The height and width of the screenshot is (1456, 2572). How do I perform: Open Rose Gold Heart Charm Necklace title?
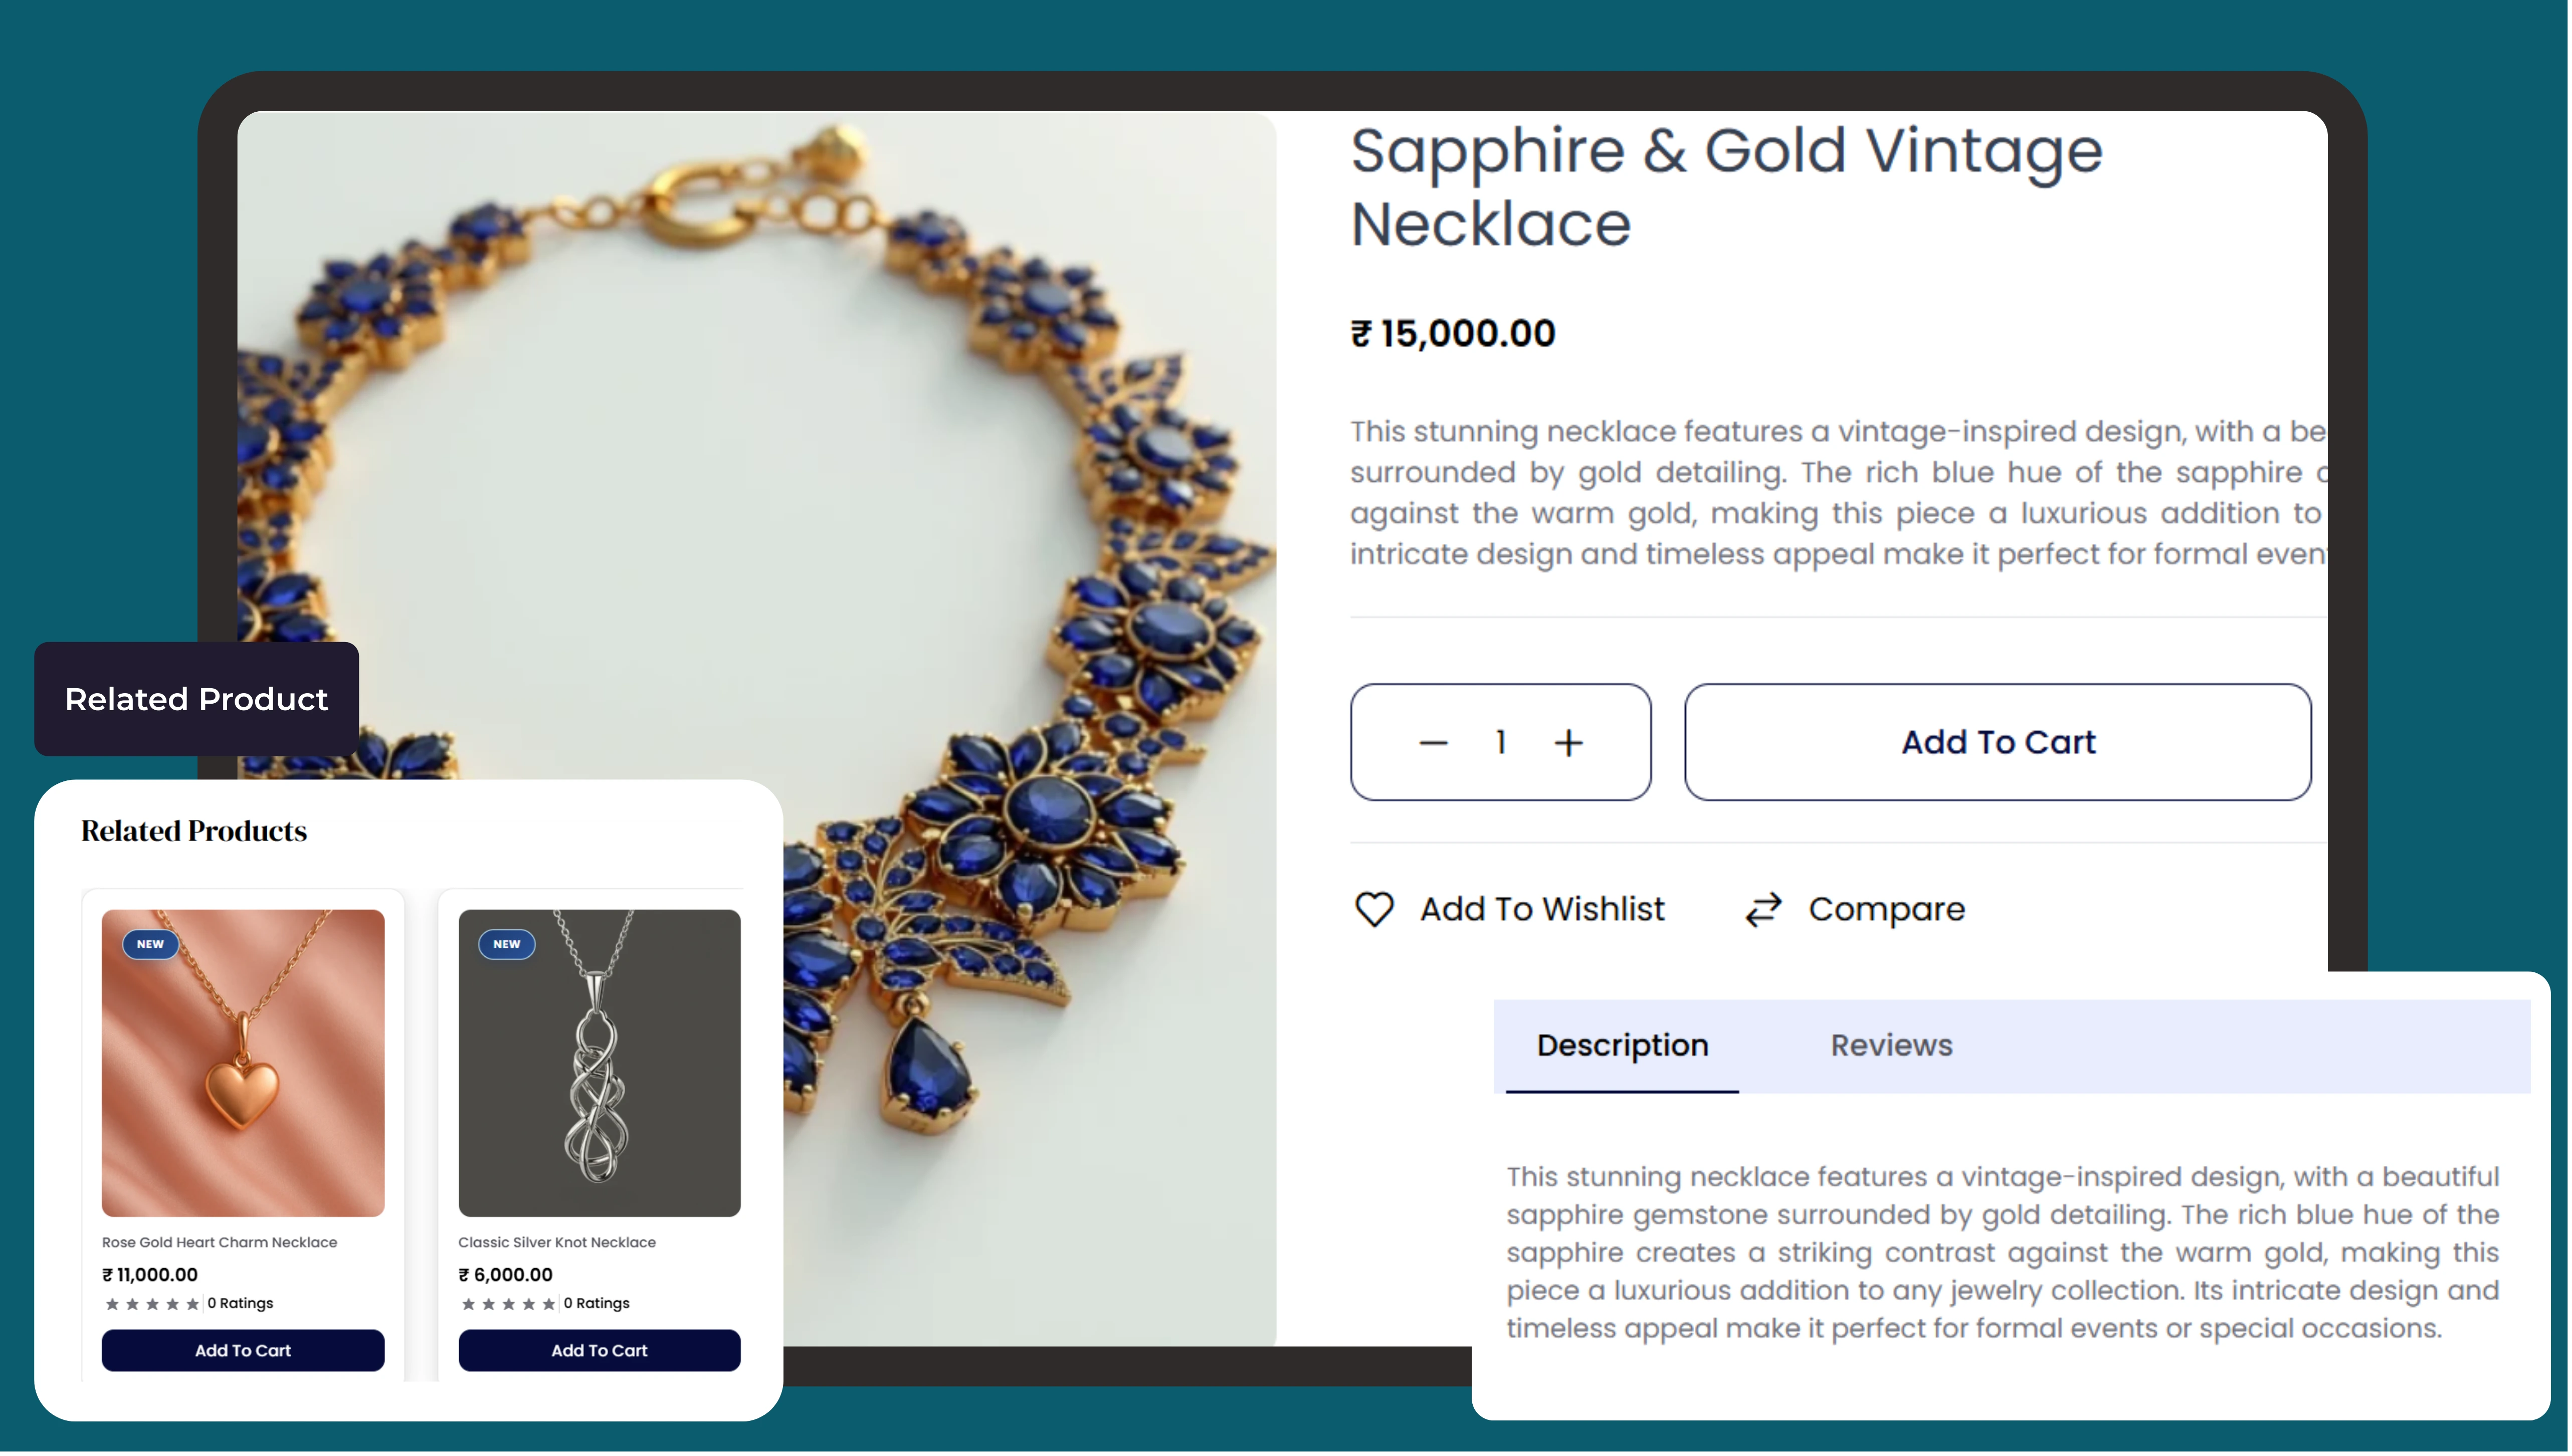pos(220,1243)
